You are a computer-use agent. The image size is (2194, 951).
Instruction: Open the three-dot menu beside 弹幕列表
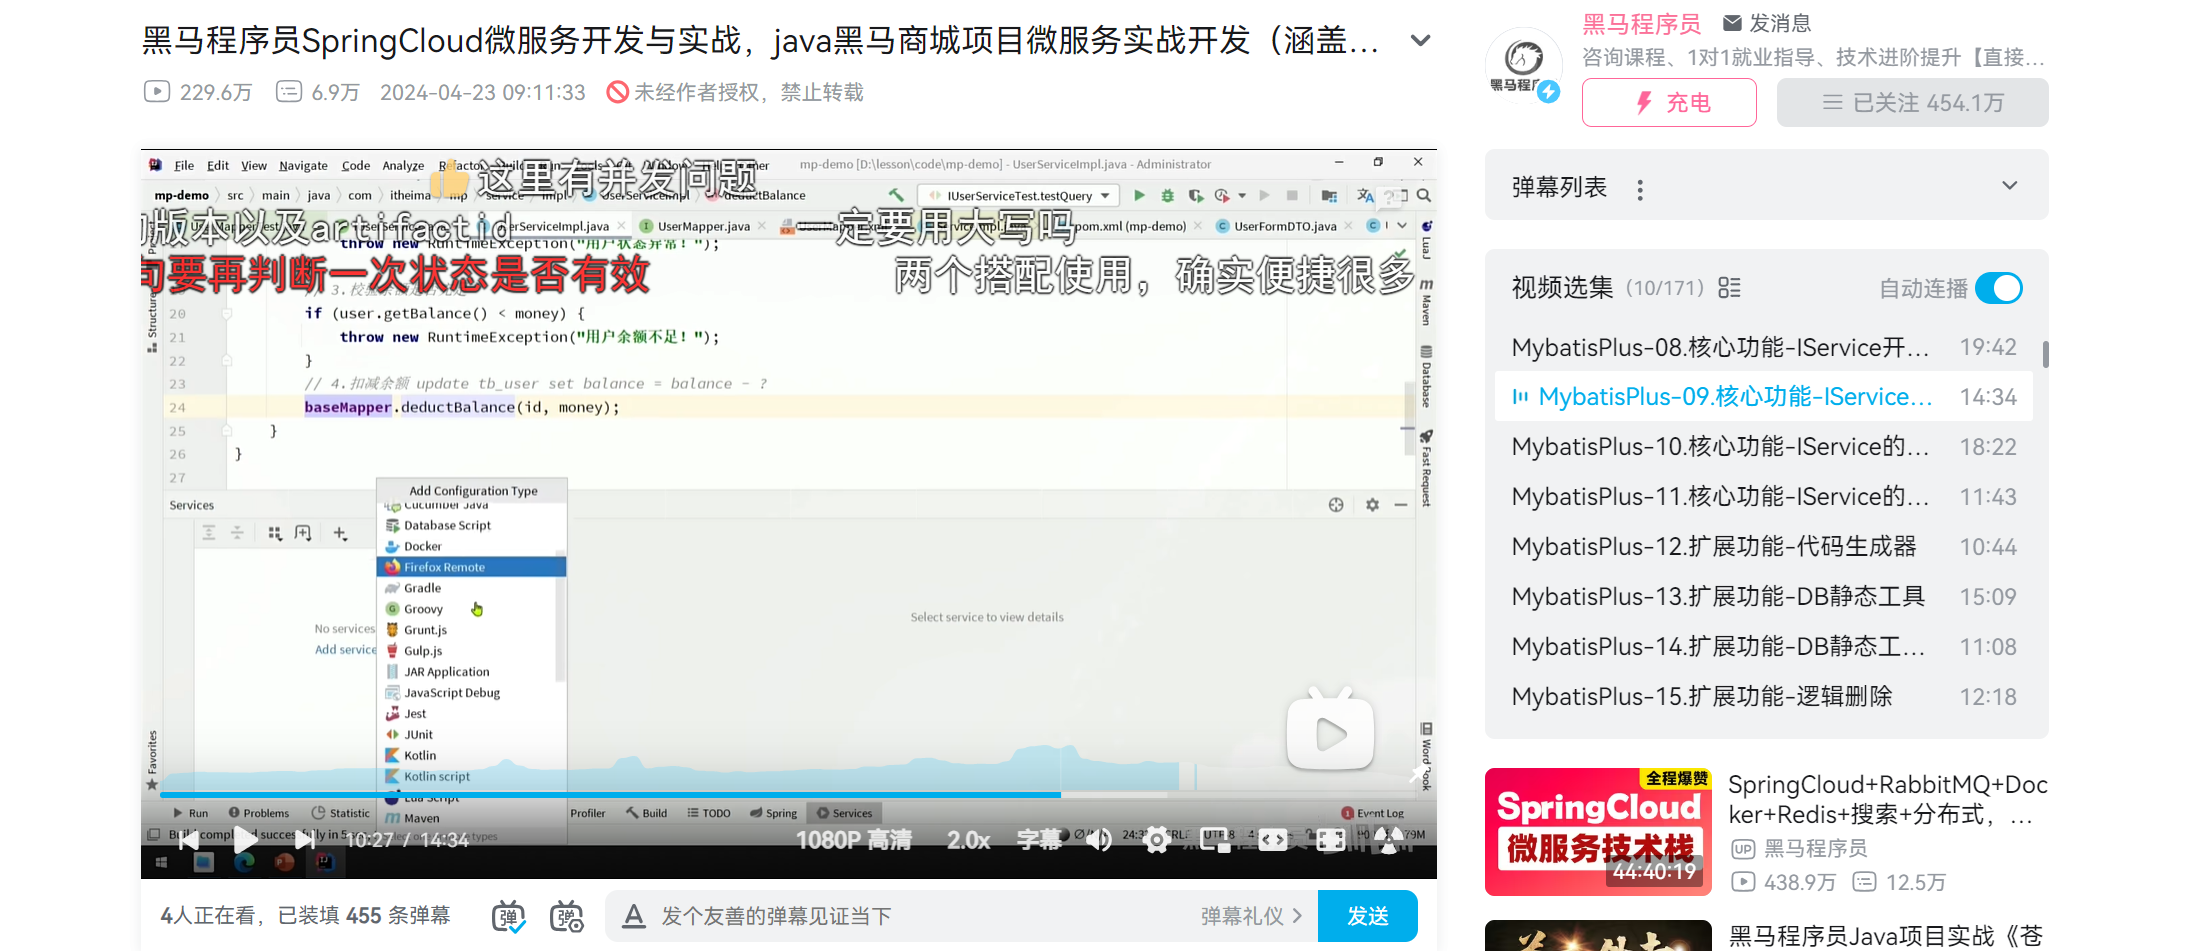1640,190
